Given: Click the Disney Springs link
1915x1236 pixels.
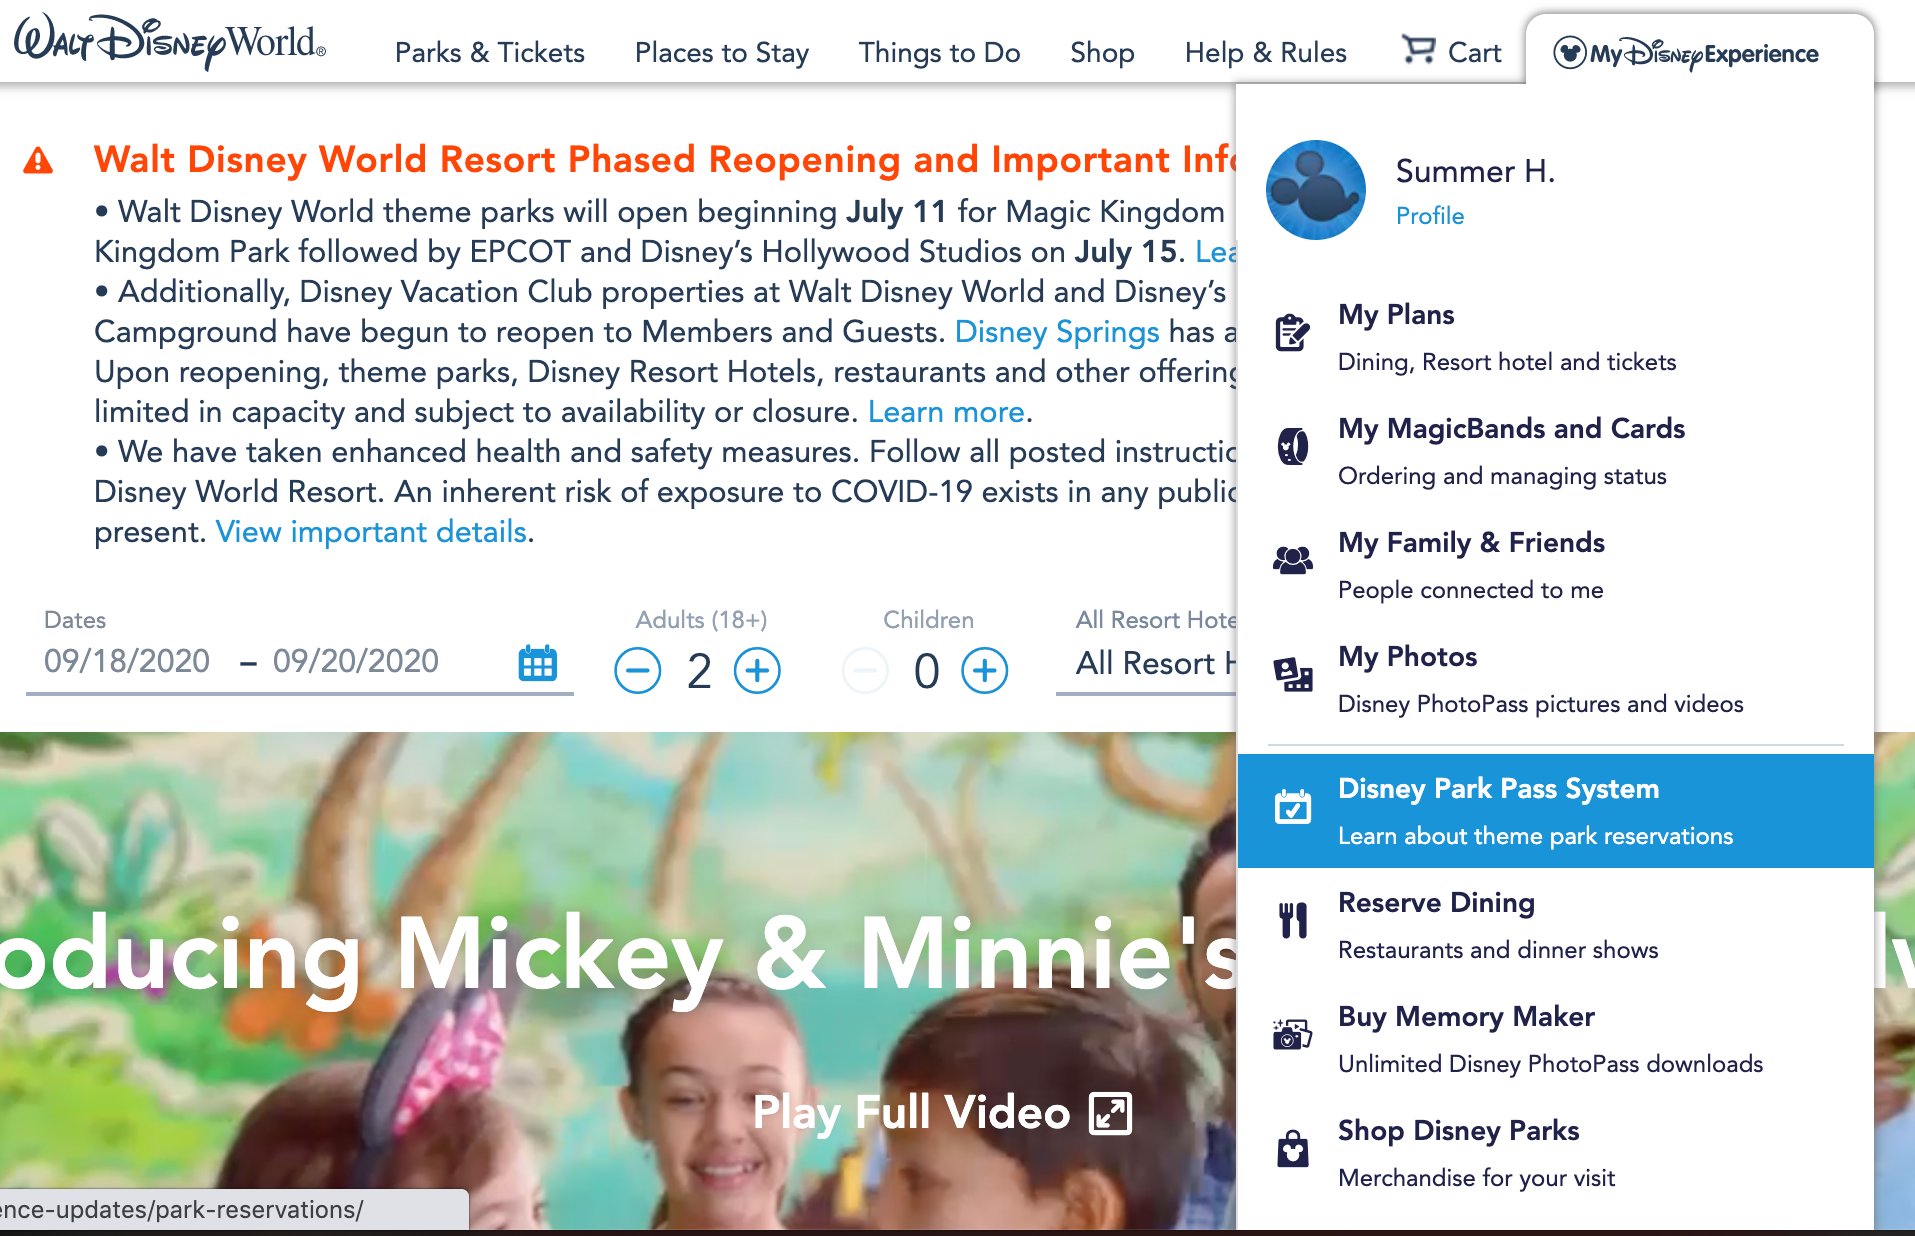Looking at the screenshot, I should click(x=1056, y=331).
